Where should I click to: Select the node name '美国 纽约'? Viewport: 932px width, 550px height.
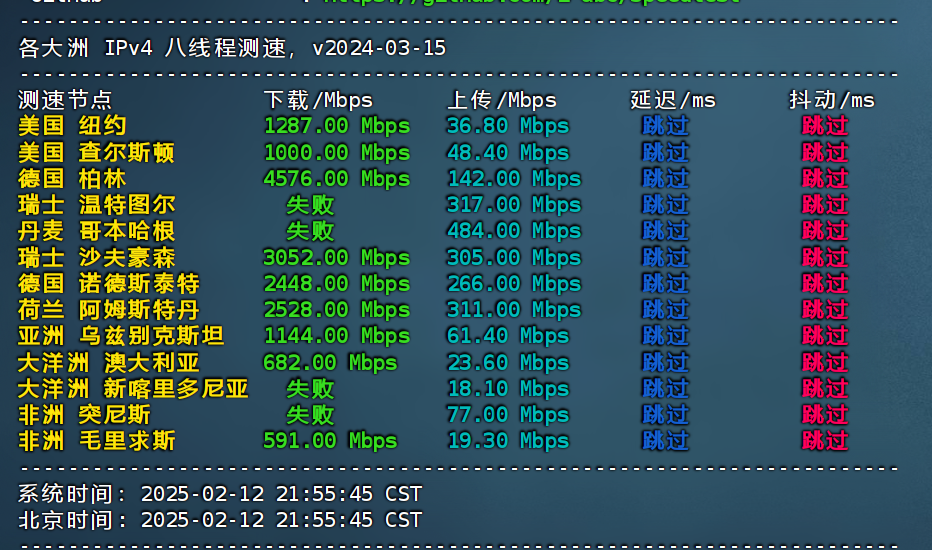[x=72, y=125]
